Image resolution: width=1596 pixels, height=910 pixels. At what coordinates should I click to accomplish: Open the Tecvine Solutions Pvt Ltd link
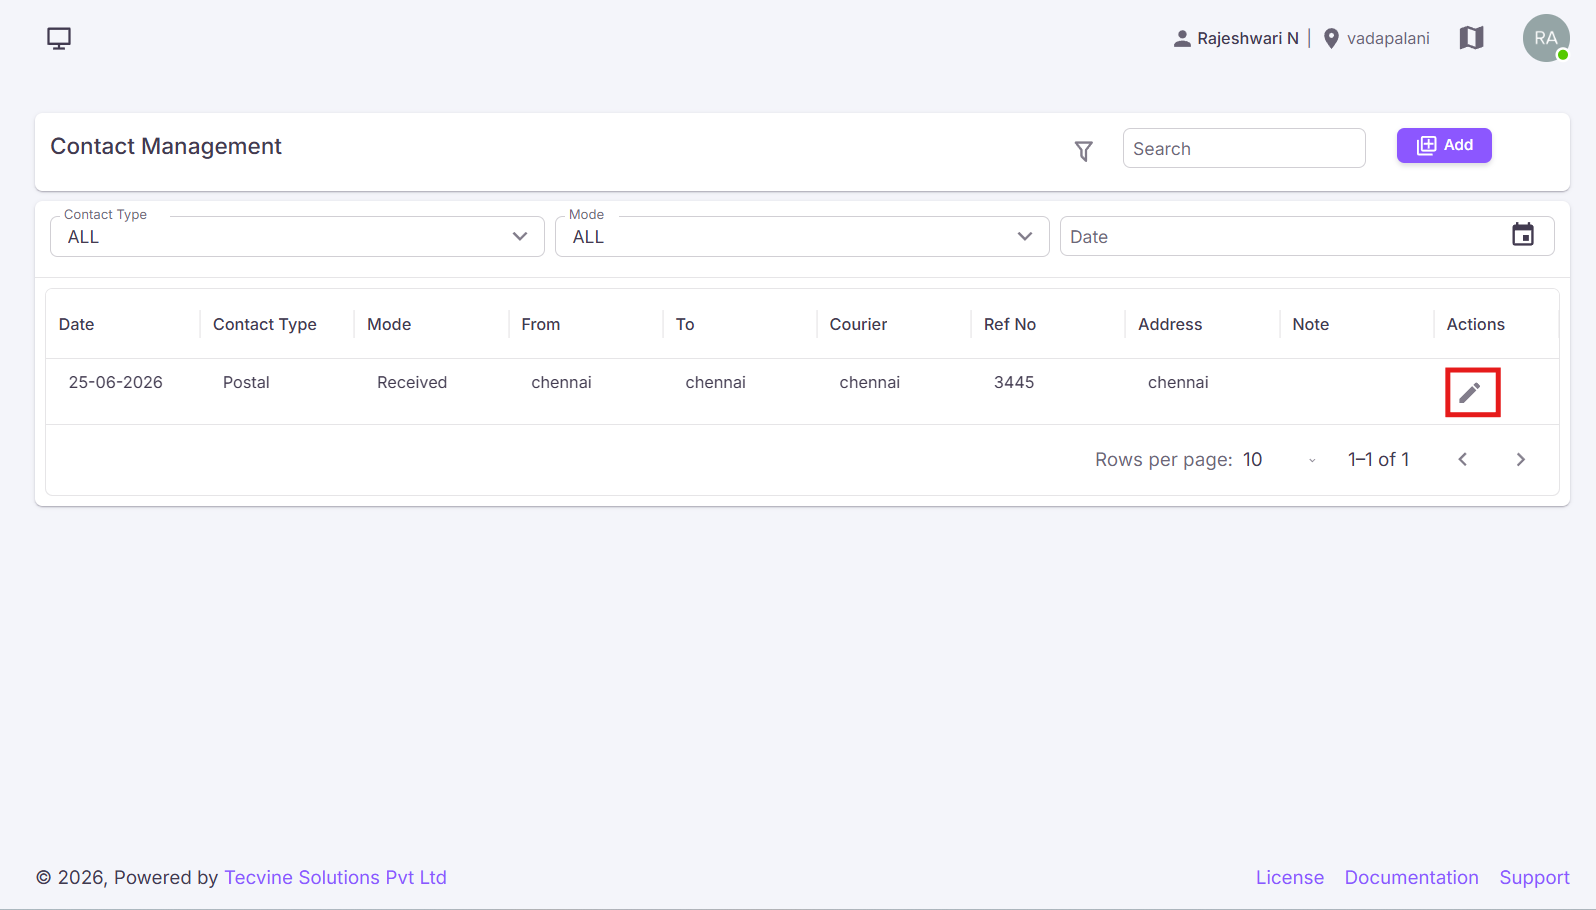point(335,877)
